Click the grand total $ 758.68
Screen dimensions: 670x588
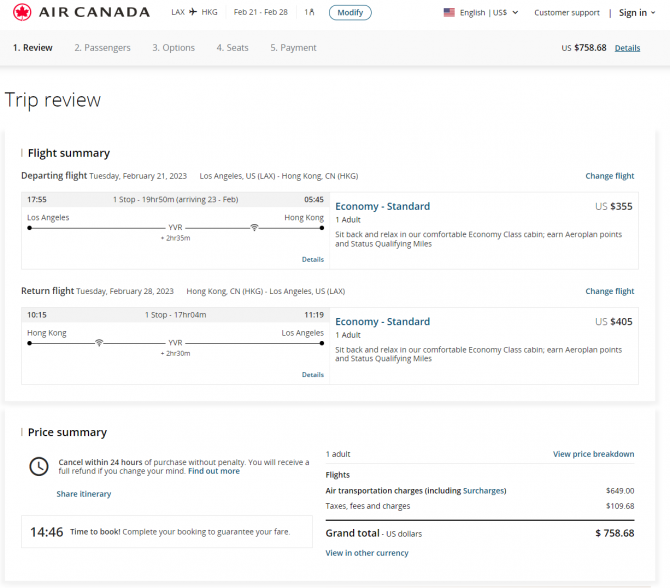pyautogui.click(x=615, y=533)
